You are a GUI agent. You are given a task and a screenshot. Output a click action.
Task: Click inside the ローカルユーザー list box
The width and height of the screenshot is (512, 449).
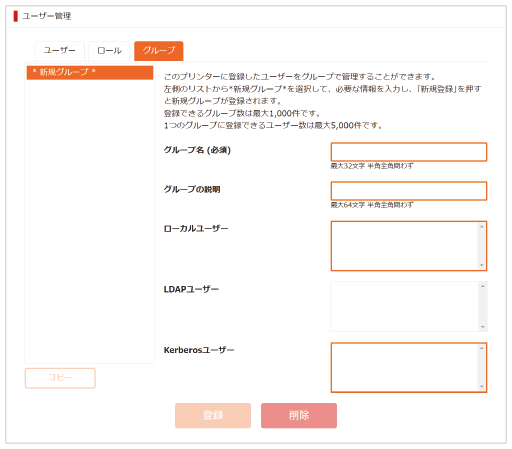point(405,246)
